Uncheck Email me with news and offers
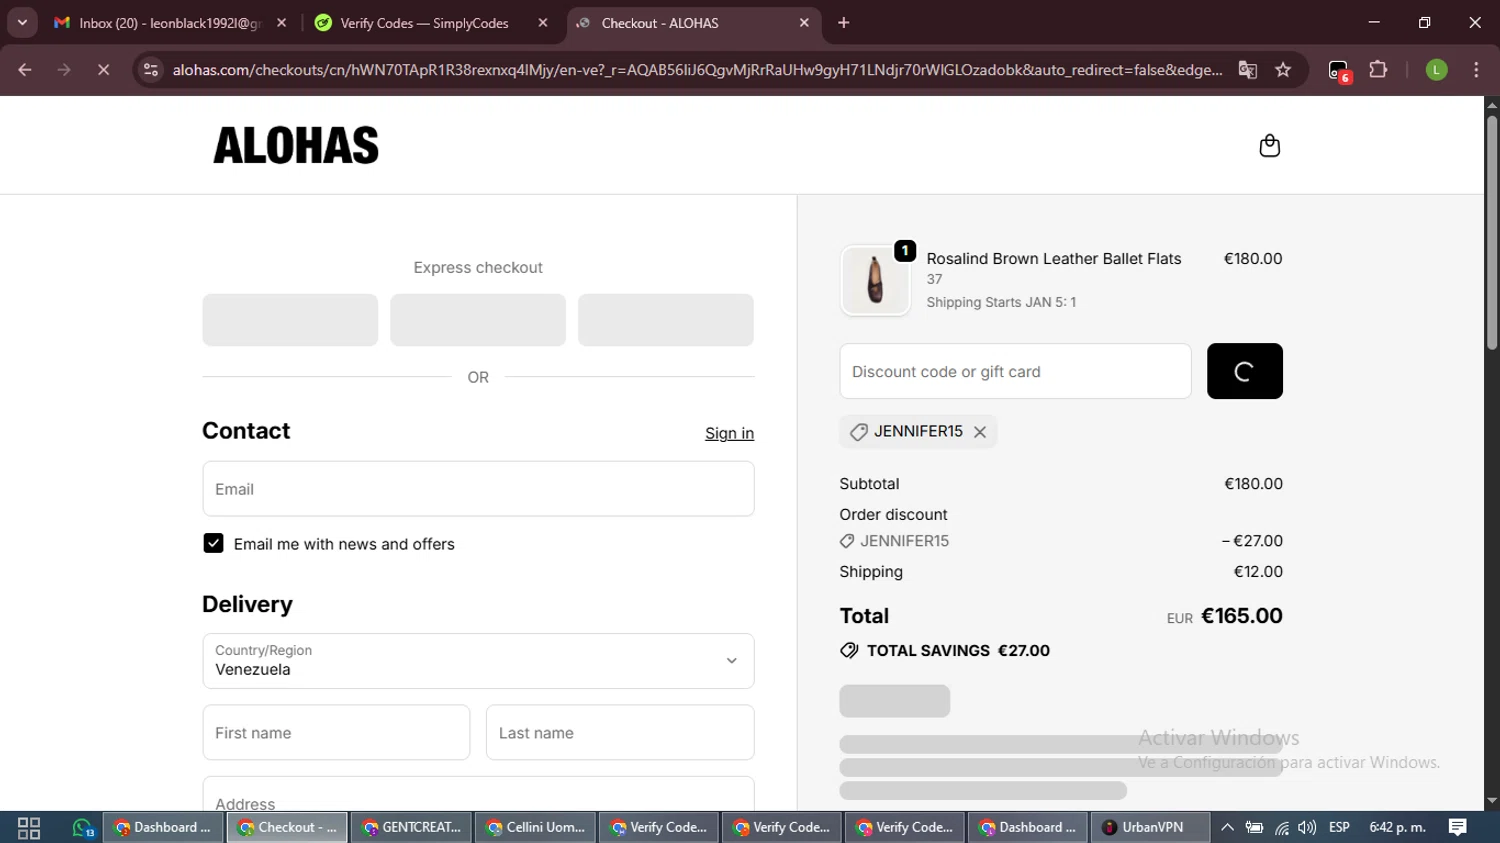Screen dimensions: 1500x843 coord(213,543)
